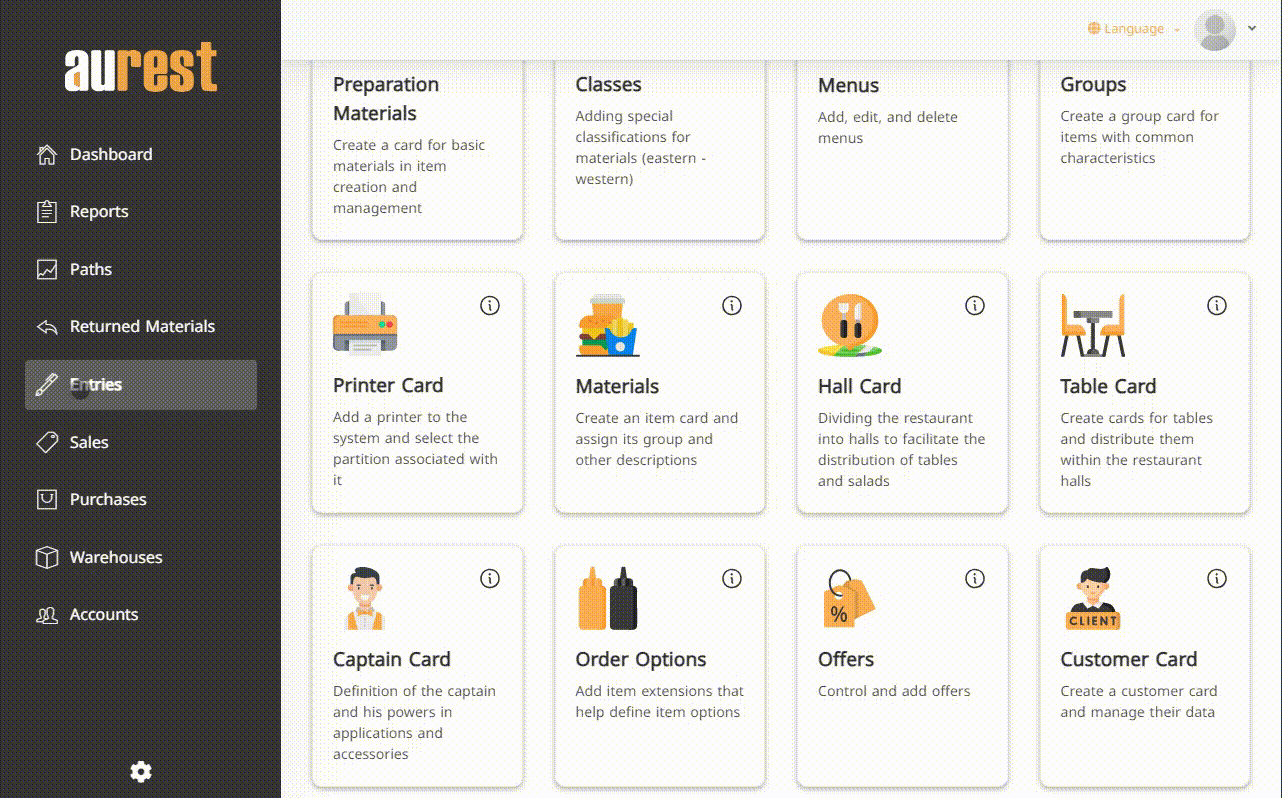The width and height of the screenshot is (1282, 798).
Task: Go to Dashboard in sidebar
Action: coord(111,154)
